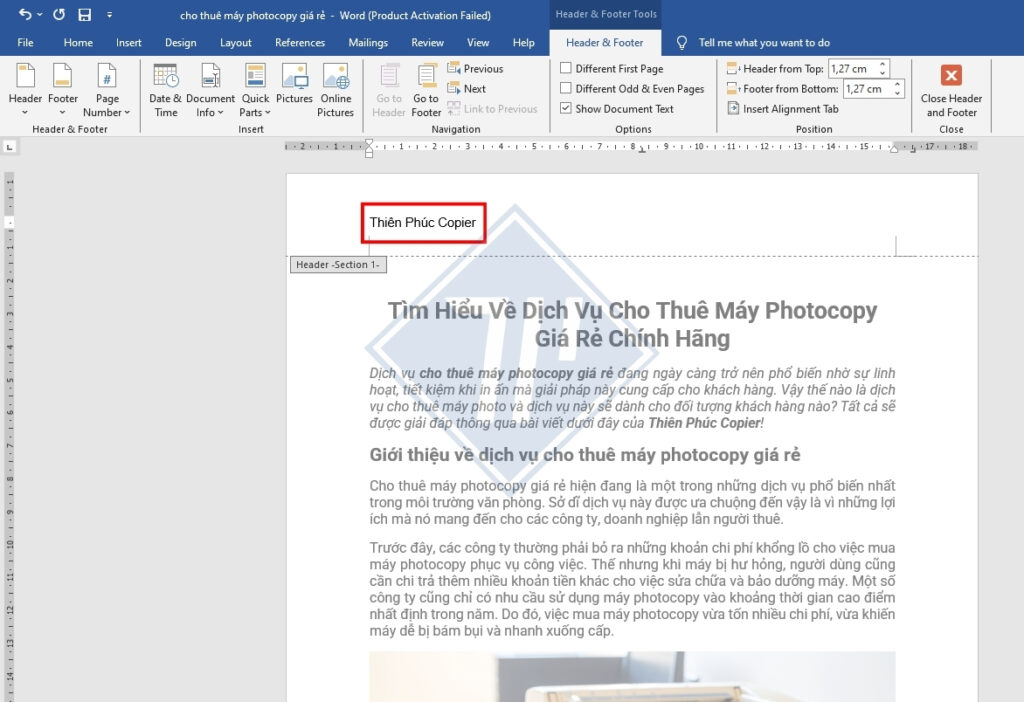Open the Mailings tab

pyautogui.click(x=368, y=42)
